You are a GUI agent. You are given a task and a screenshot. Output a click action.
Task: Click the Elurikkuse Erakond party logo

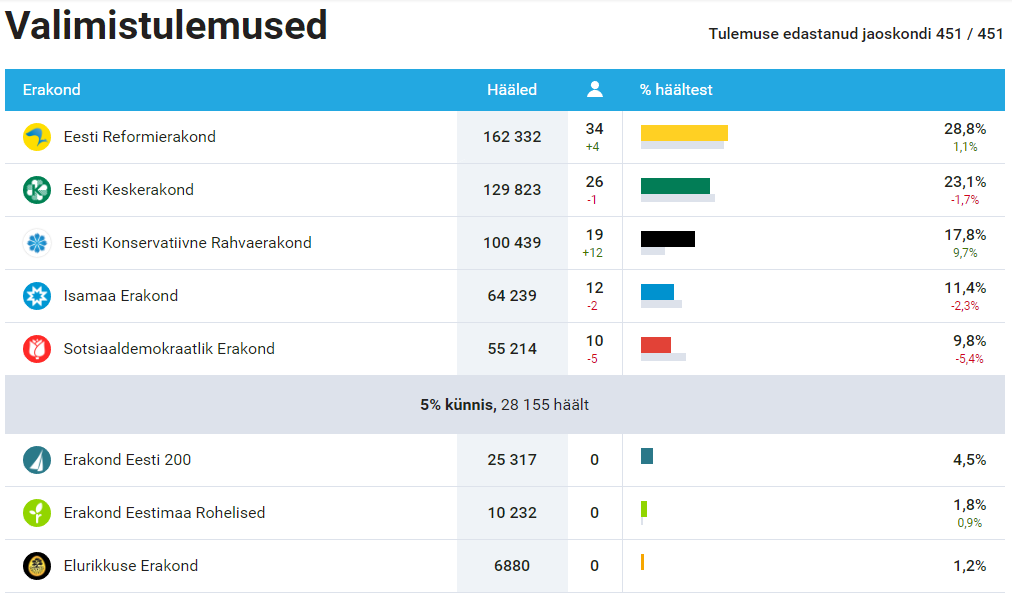(x=37, y=566)
